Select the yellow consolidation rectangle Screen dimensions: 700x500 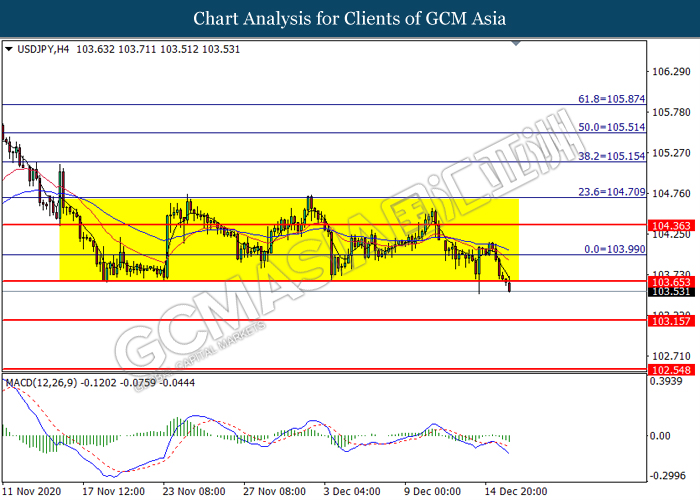tap(289, 239)
